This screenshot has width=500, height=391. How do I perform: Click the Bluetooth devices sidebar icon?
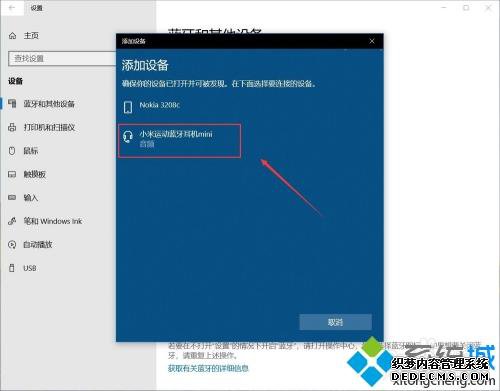[12, 104]
